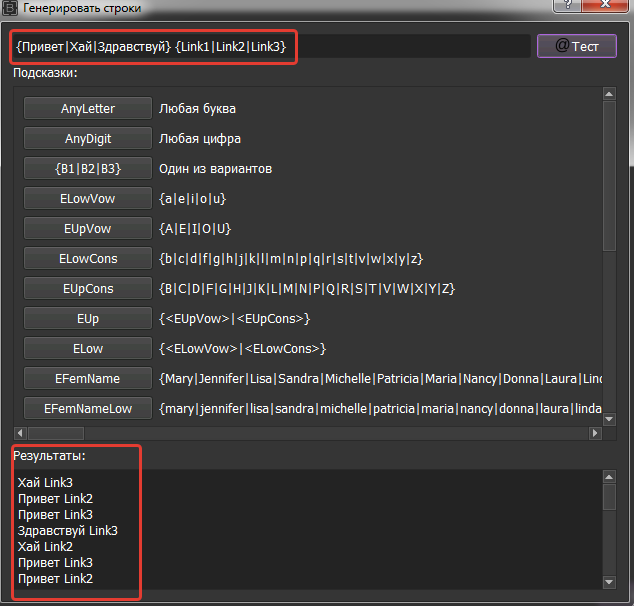This screenshot has height=606, width=634.
Task: Select the EUpVow hint button
Action: point(88,228)
